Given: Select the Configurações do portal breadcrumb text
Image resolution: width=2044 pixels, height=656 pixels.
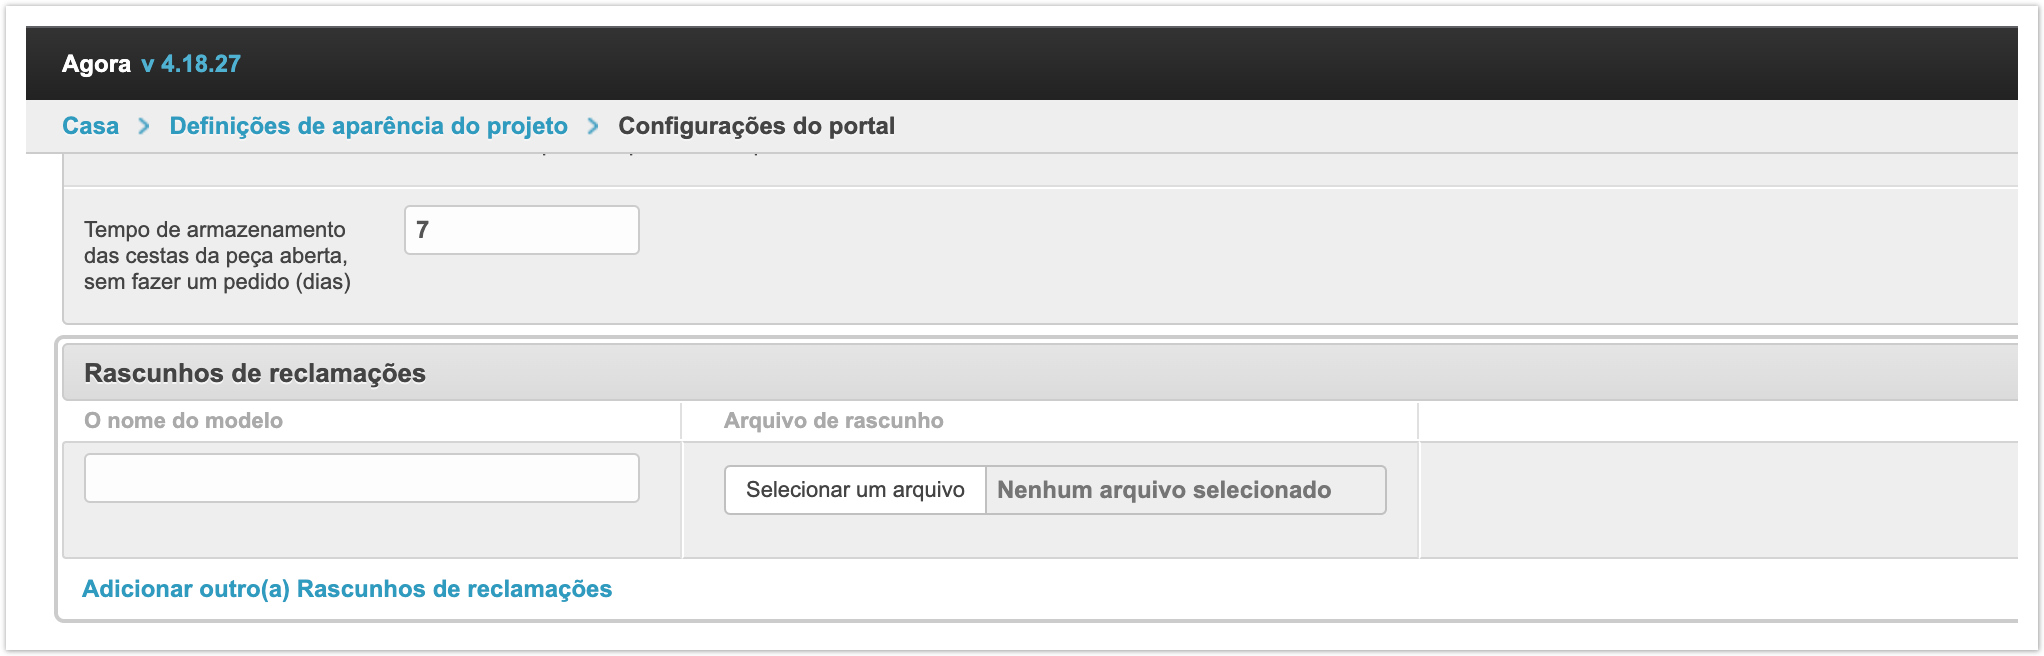Looking at the screenshot, I should [756, 126].
